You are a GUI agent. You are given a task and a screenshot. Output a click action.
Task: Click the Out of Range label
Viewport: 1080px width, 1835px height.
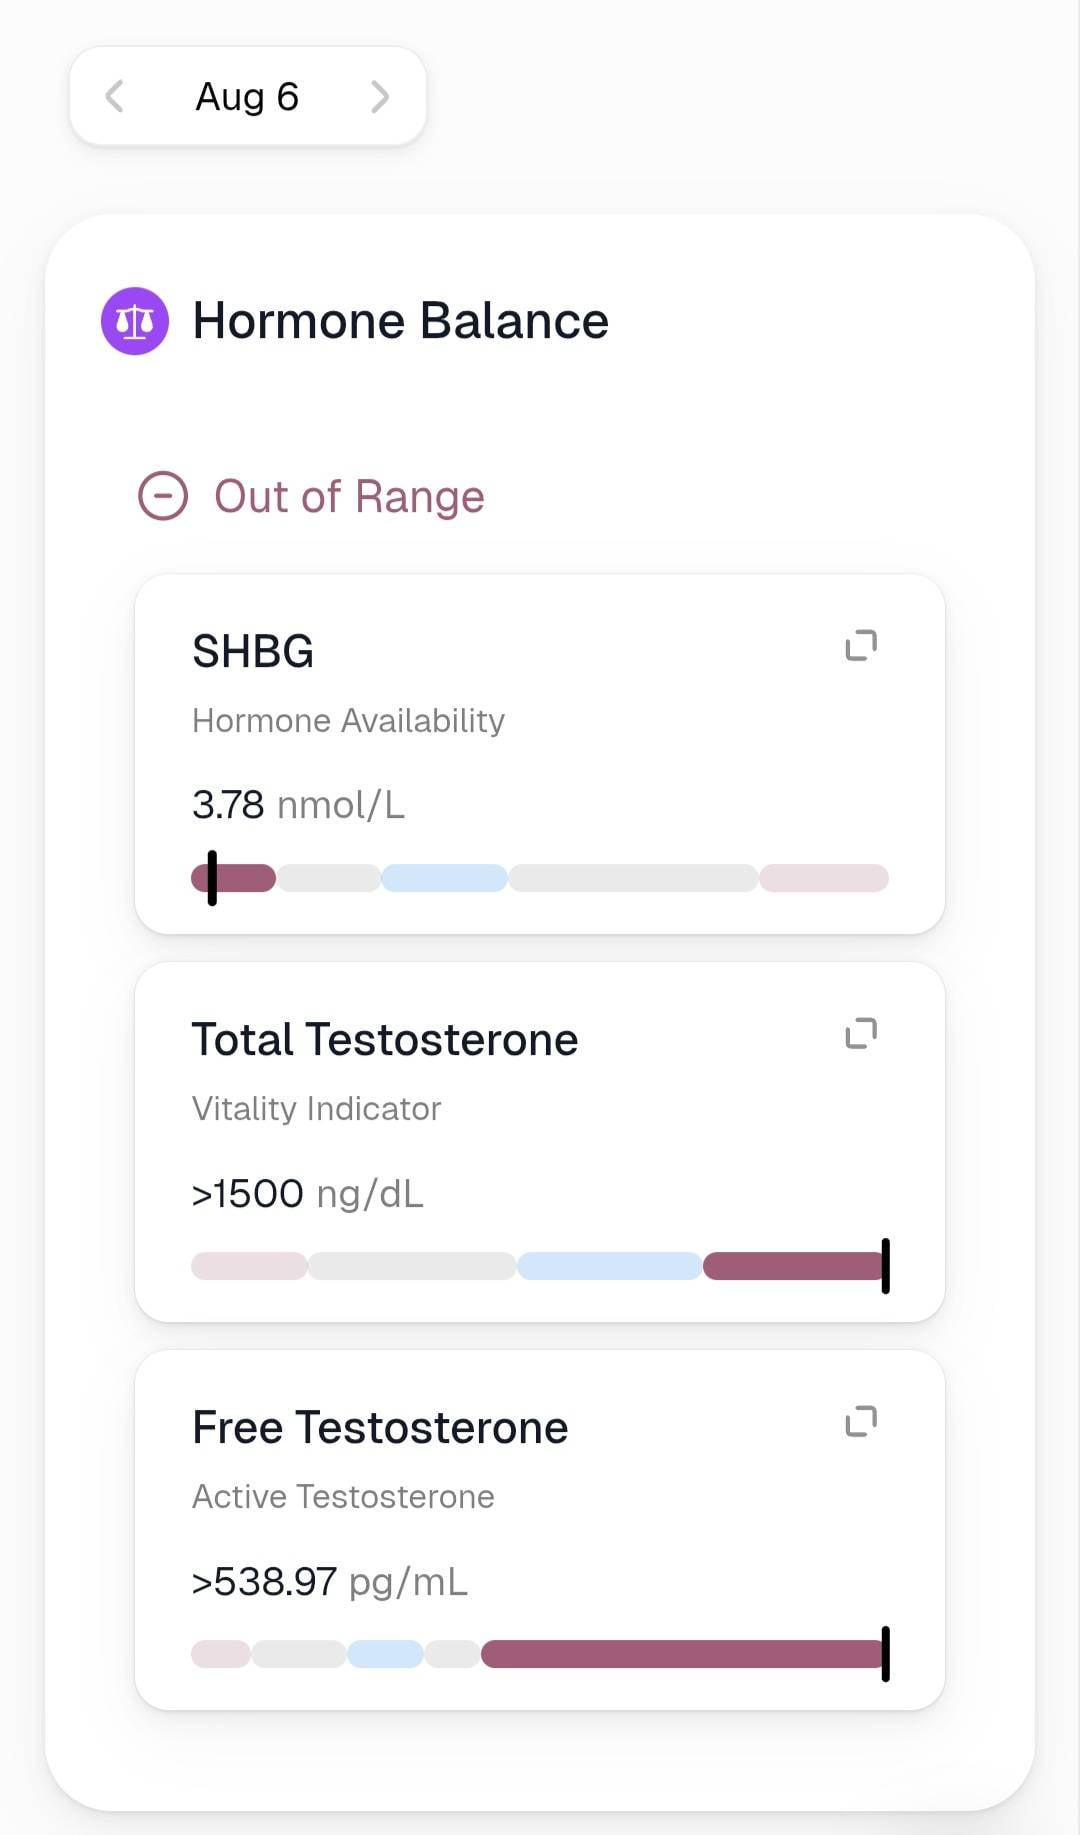(x=349, y=497)
